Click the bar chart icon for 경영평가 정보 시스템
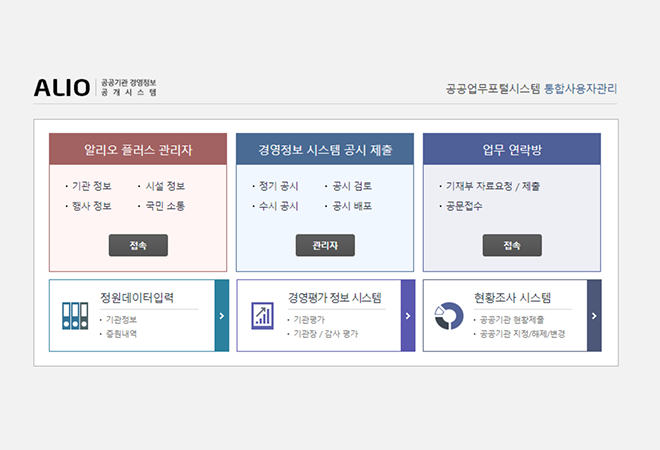660x450 pixels. pos(262,316)
